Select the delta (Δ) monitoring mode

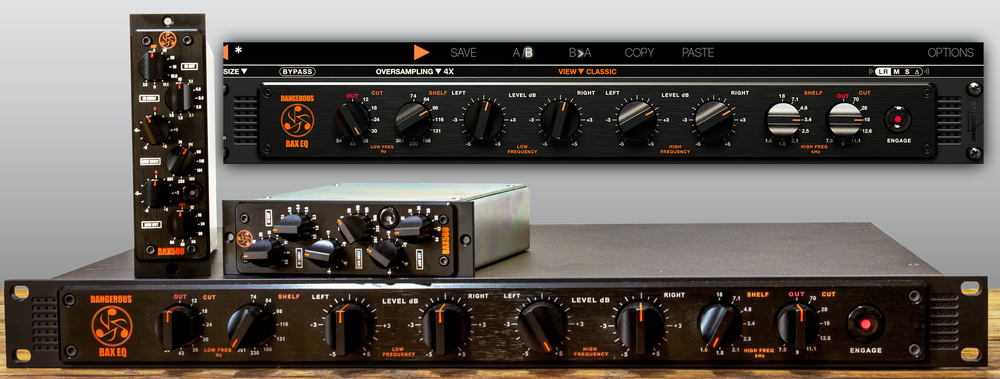pyautogui.click(x=917, y=71)
